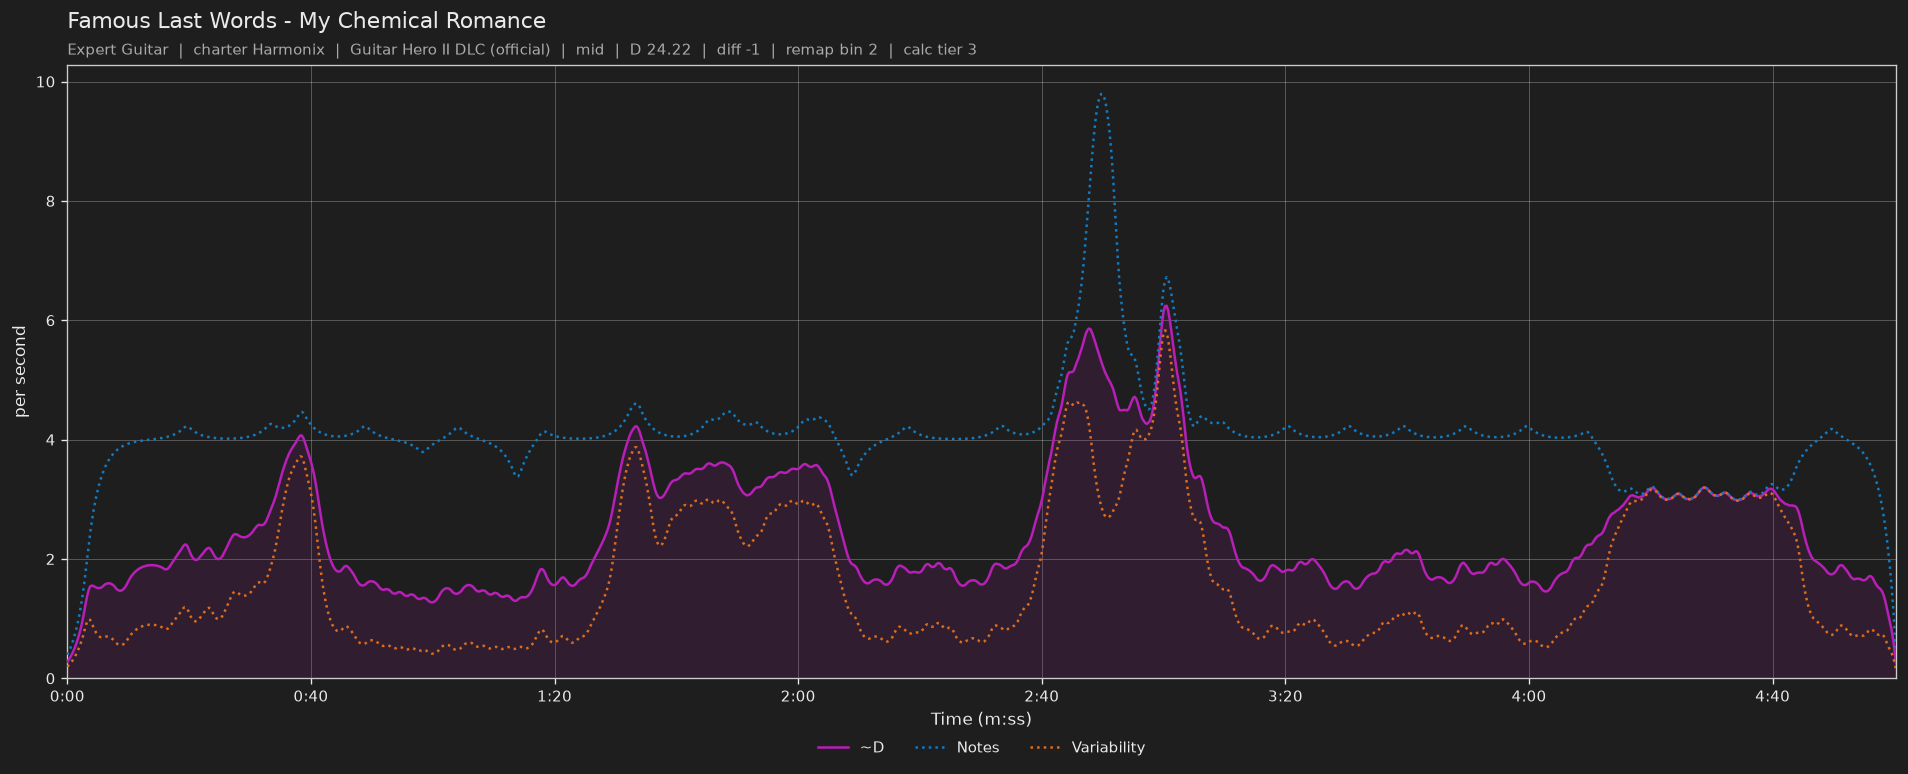
Task: Click the x-axis tick label "4:00"
Action: tap(1529, 696)
